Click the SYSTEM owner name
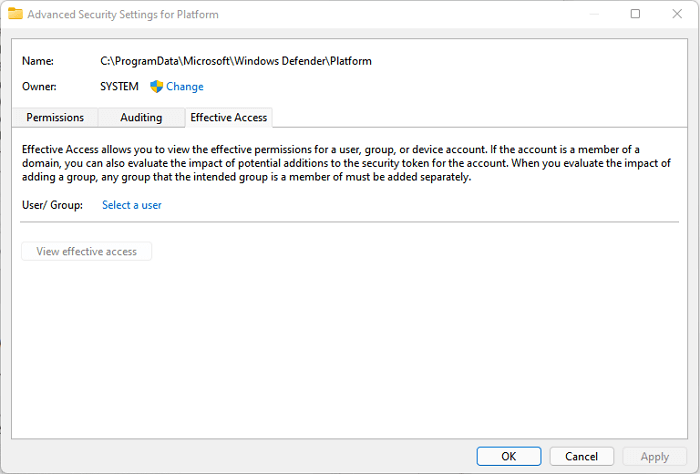Screen dimensions: 700x474 pos(120,87)
